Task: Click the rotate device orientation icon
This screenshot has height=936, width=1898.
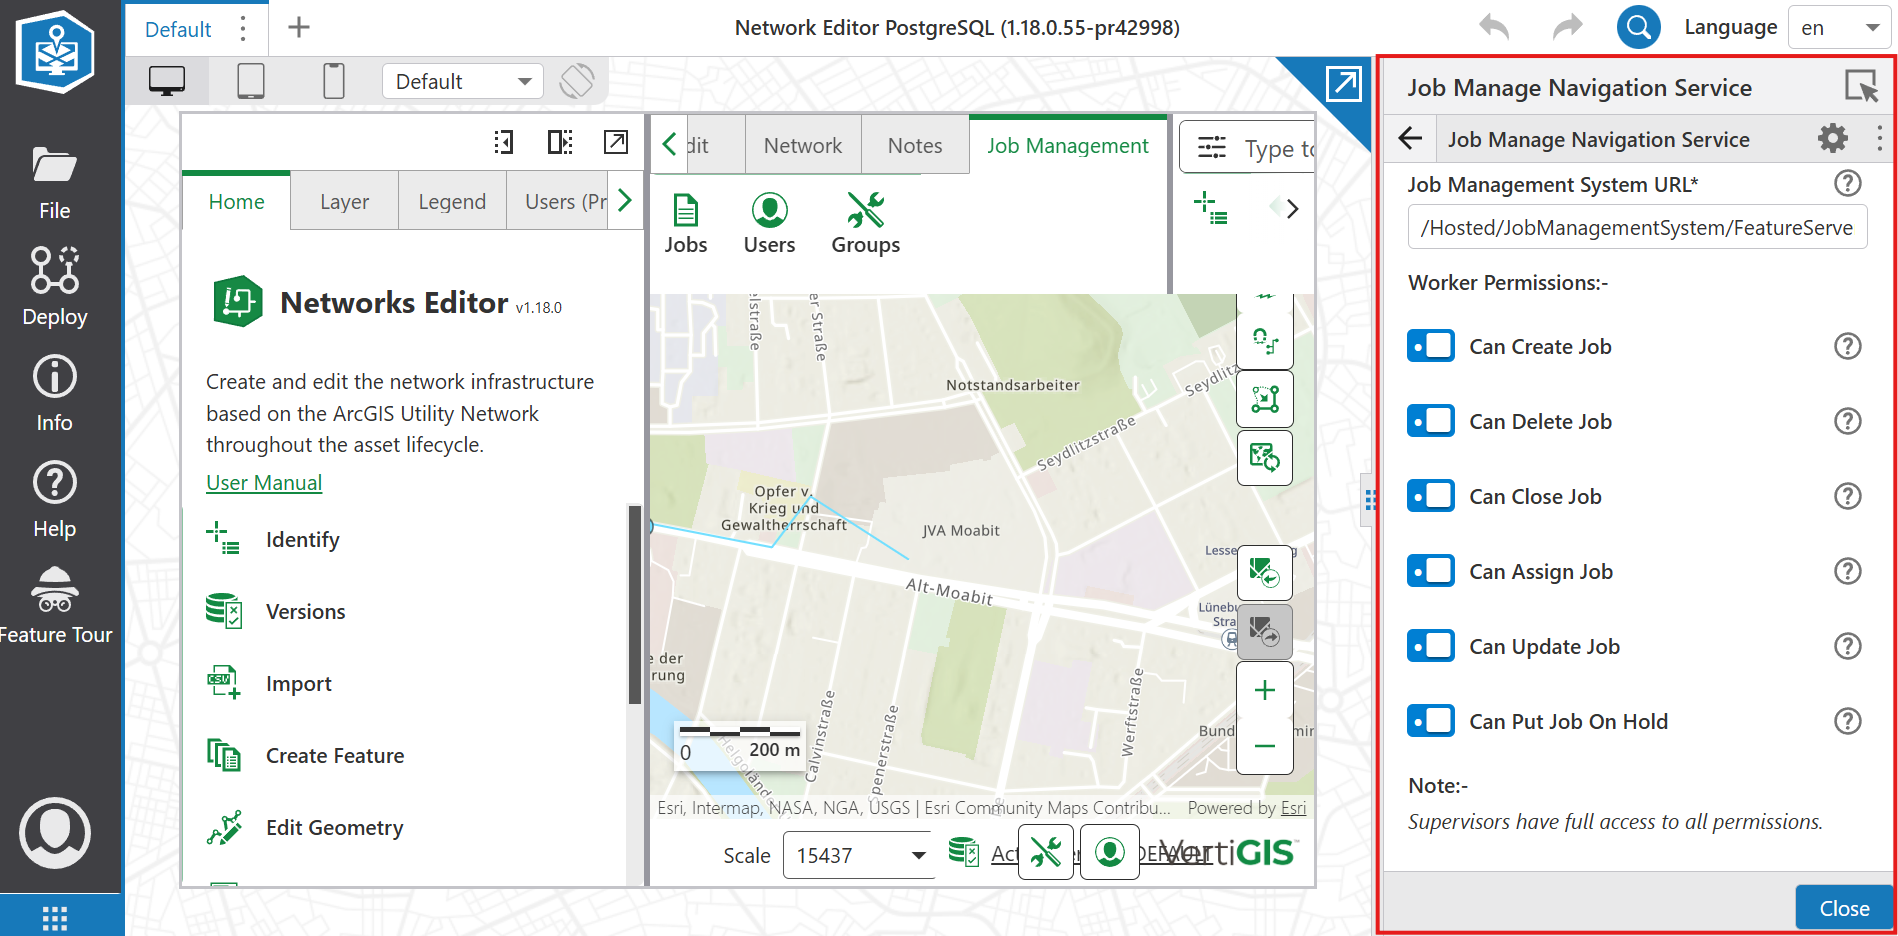Action: pos(577,81)
